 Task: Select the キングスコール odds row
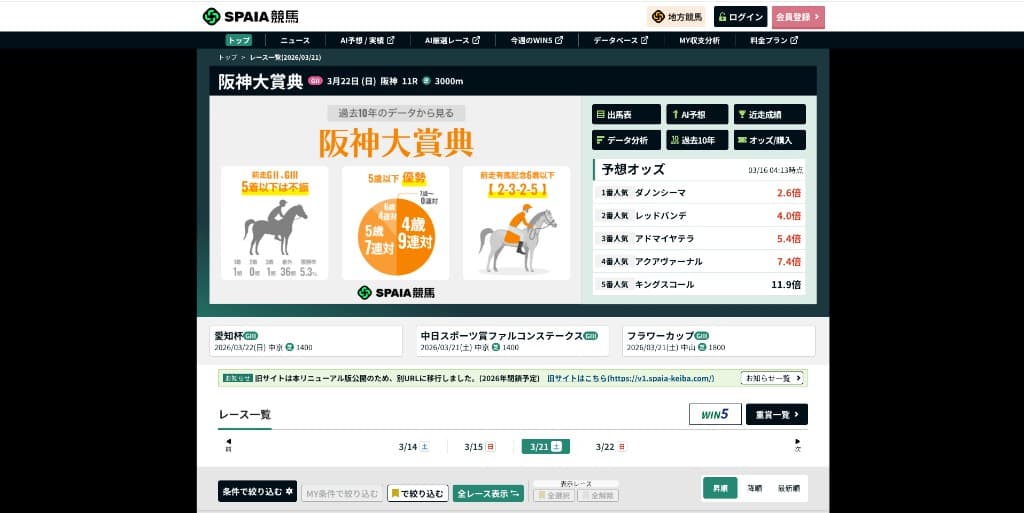pyautogui.click(x=699, y=284)
